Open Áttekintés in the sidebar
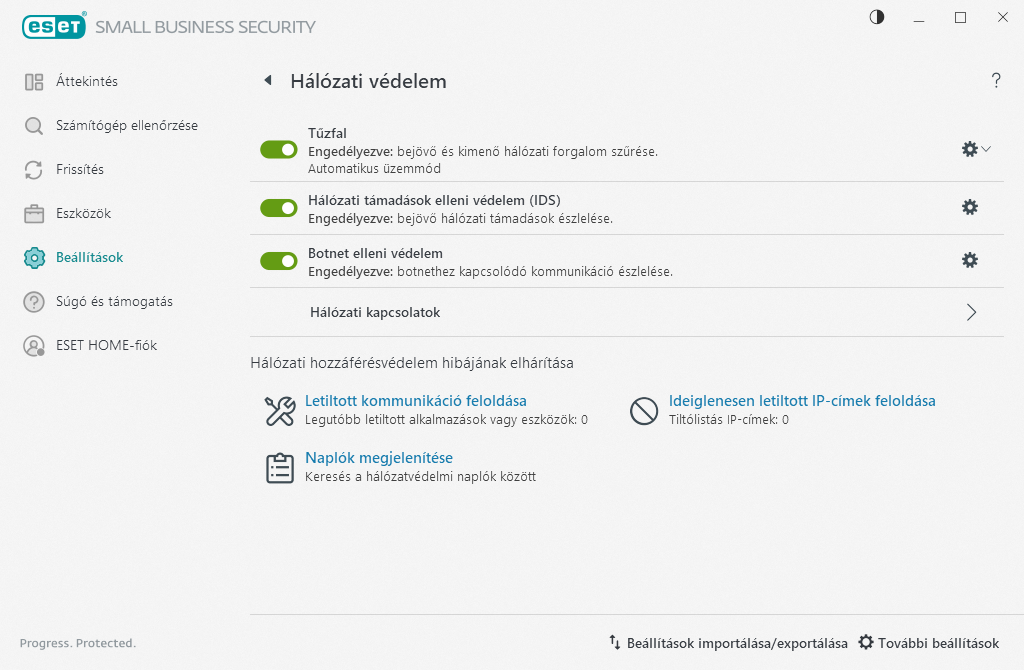The height and width of the screenshot is (670, 1024). coord(87,81)
